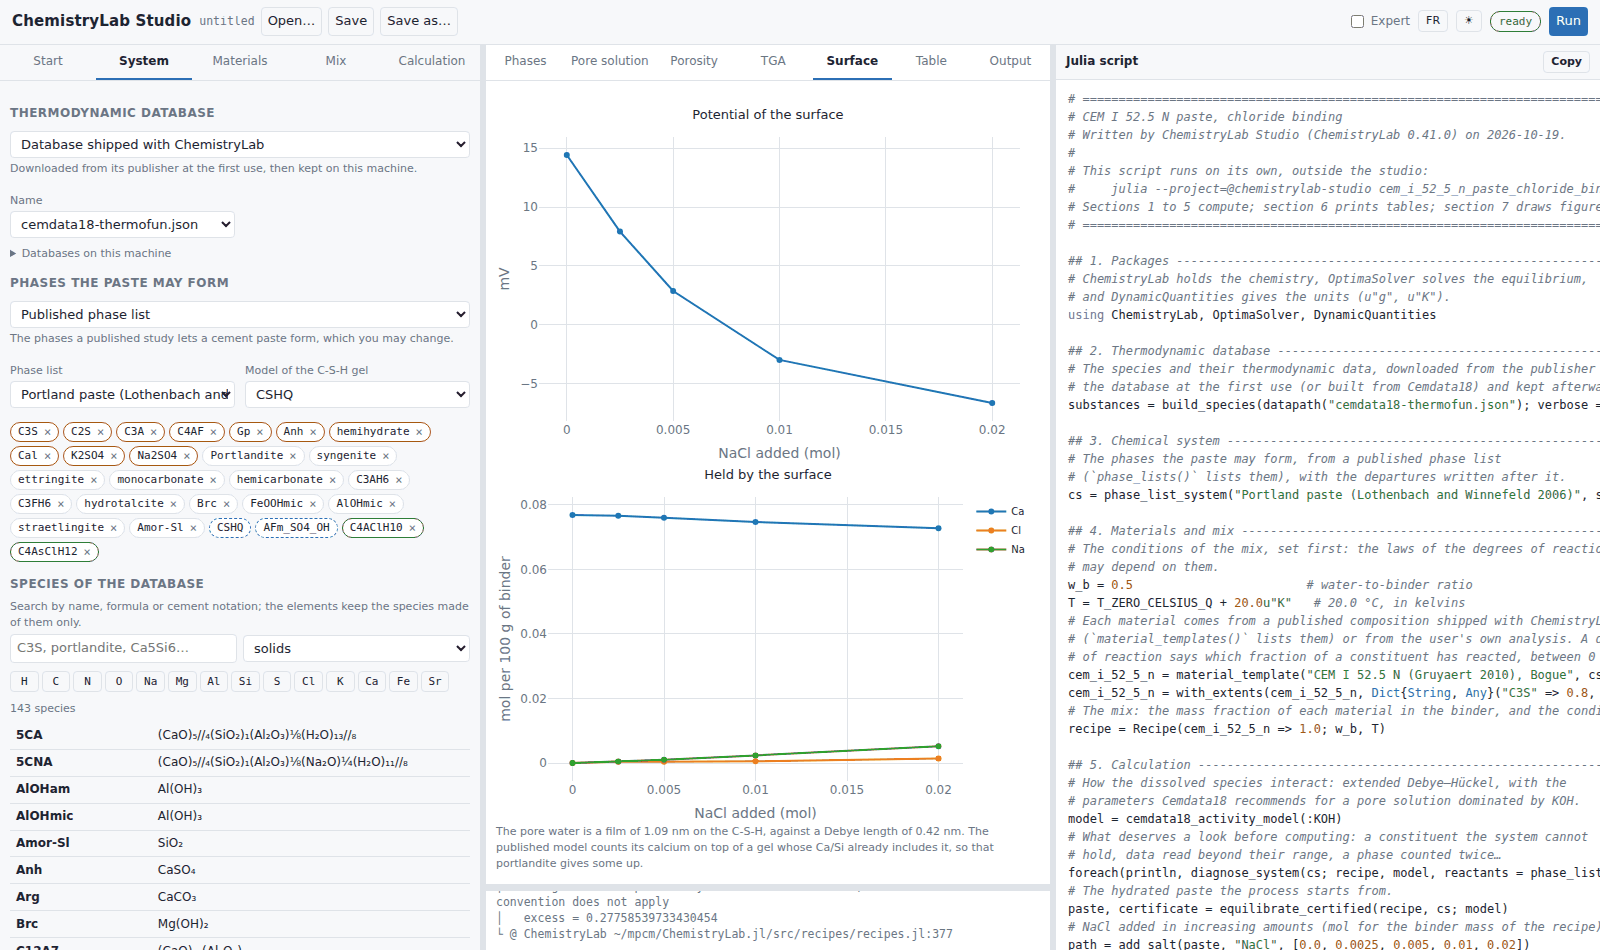The width and height of the screenshot is (1600, 950).
Task: Open the Pore solution results tab
Action: pyautogui.click(x=610, y=61)
